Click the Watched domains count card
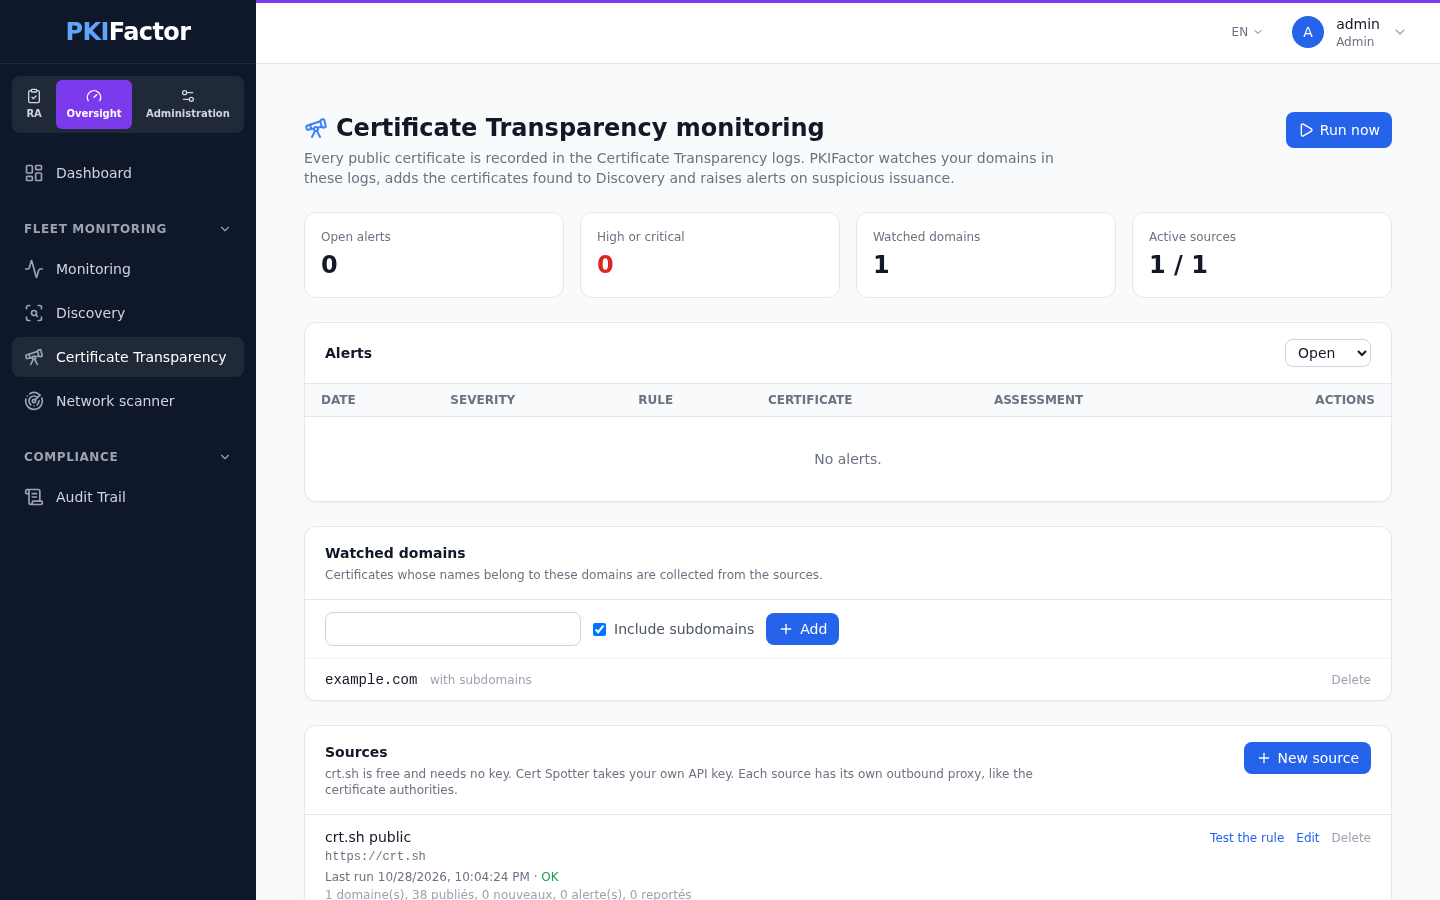Image resolution: width=1440 pixels, height=900 pixels. (x=986, y=255)
